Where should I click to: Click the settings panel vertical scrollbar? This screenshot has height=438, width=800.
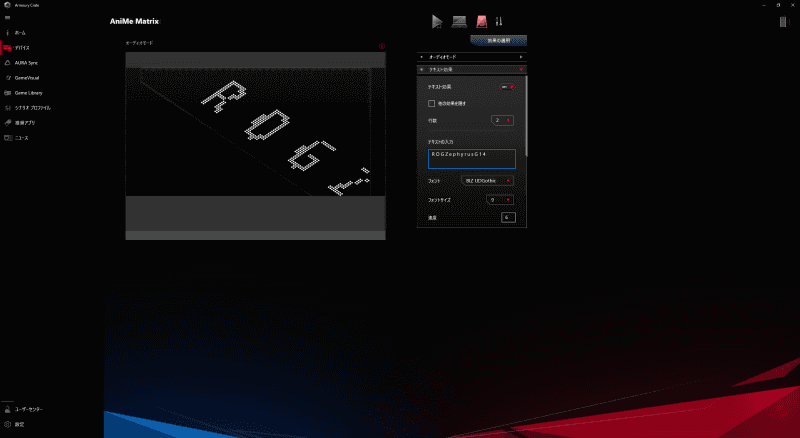tap(526, 116)
